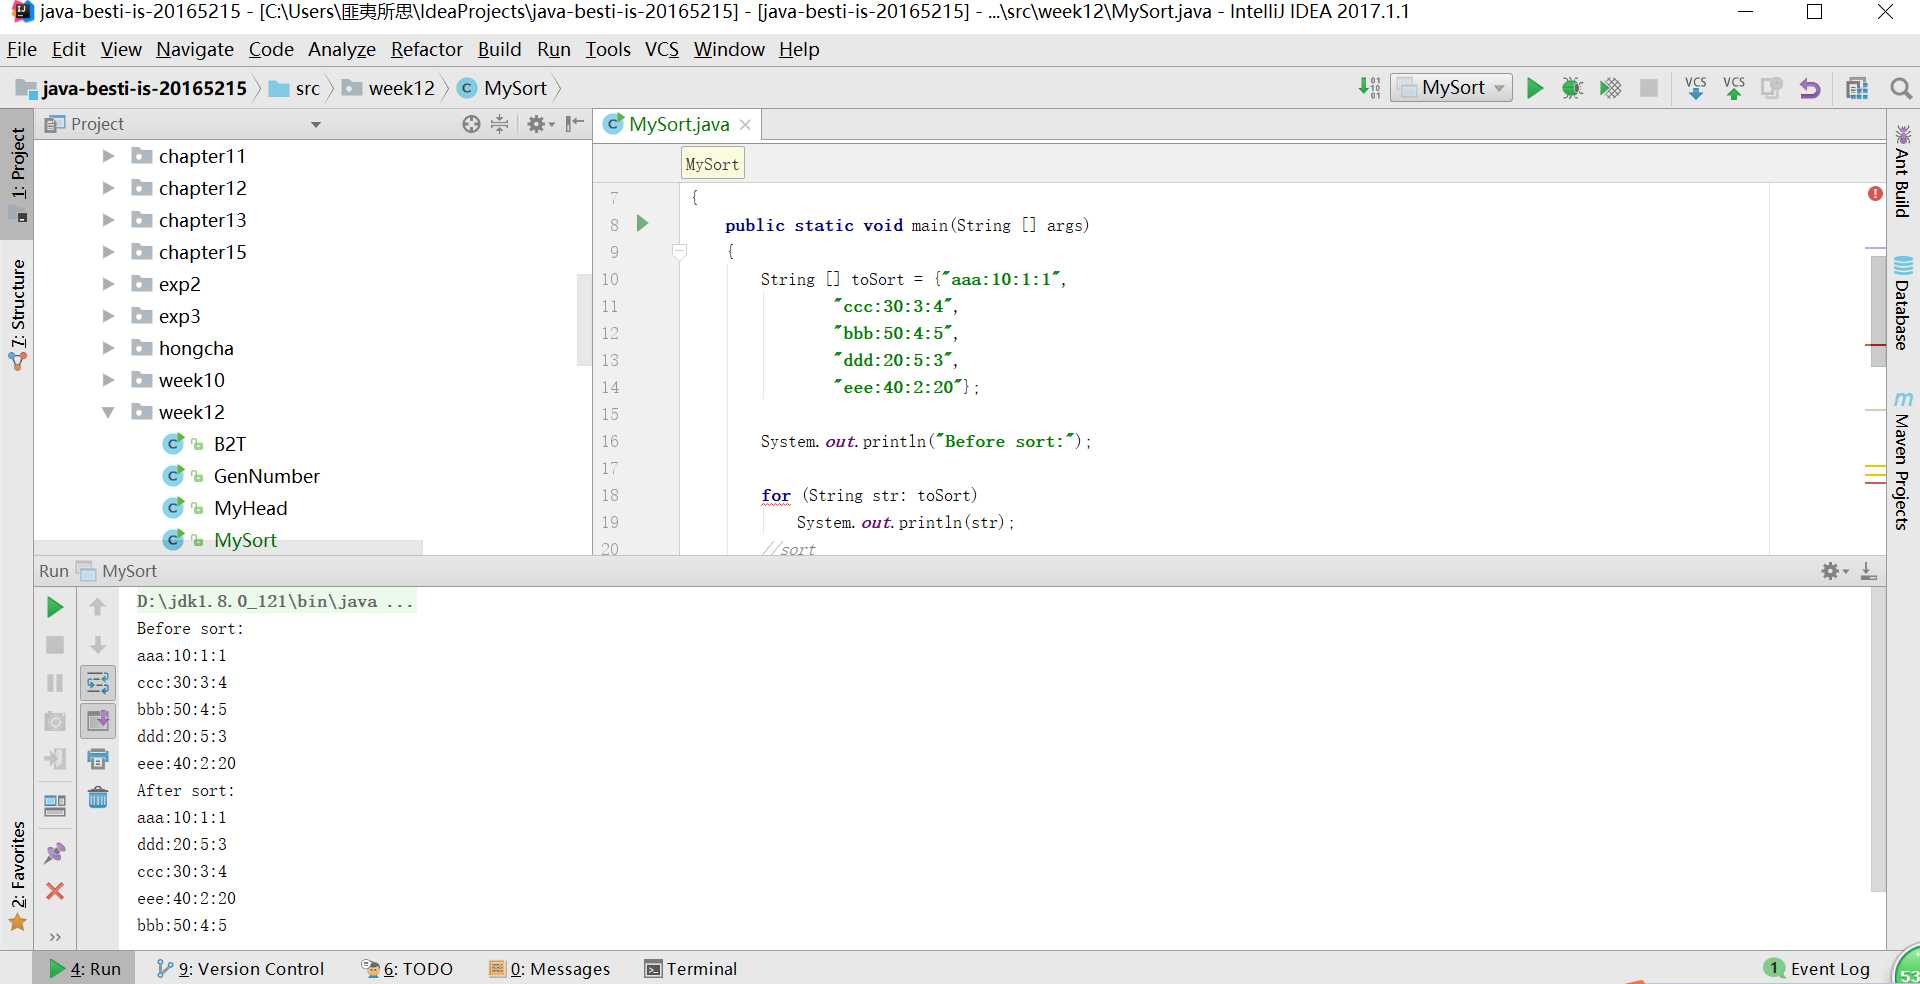Click the VCS commit changes icon
Viewport: 1920px width, 984px height.
(1734, 88)
